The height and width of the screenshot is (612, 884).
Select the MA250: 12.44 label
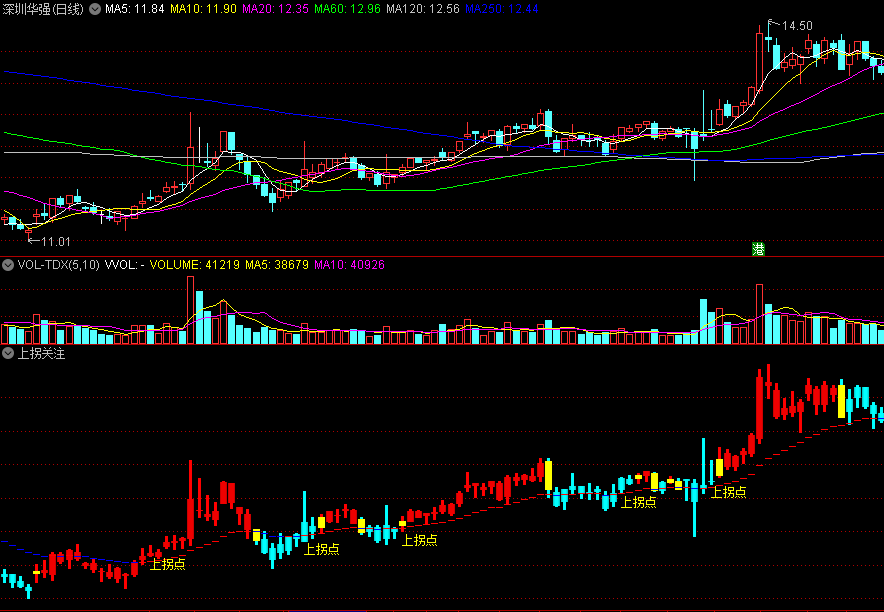tap(502, 9)
